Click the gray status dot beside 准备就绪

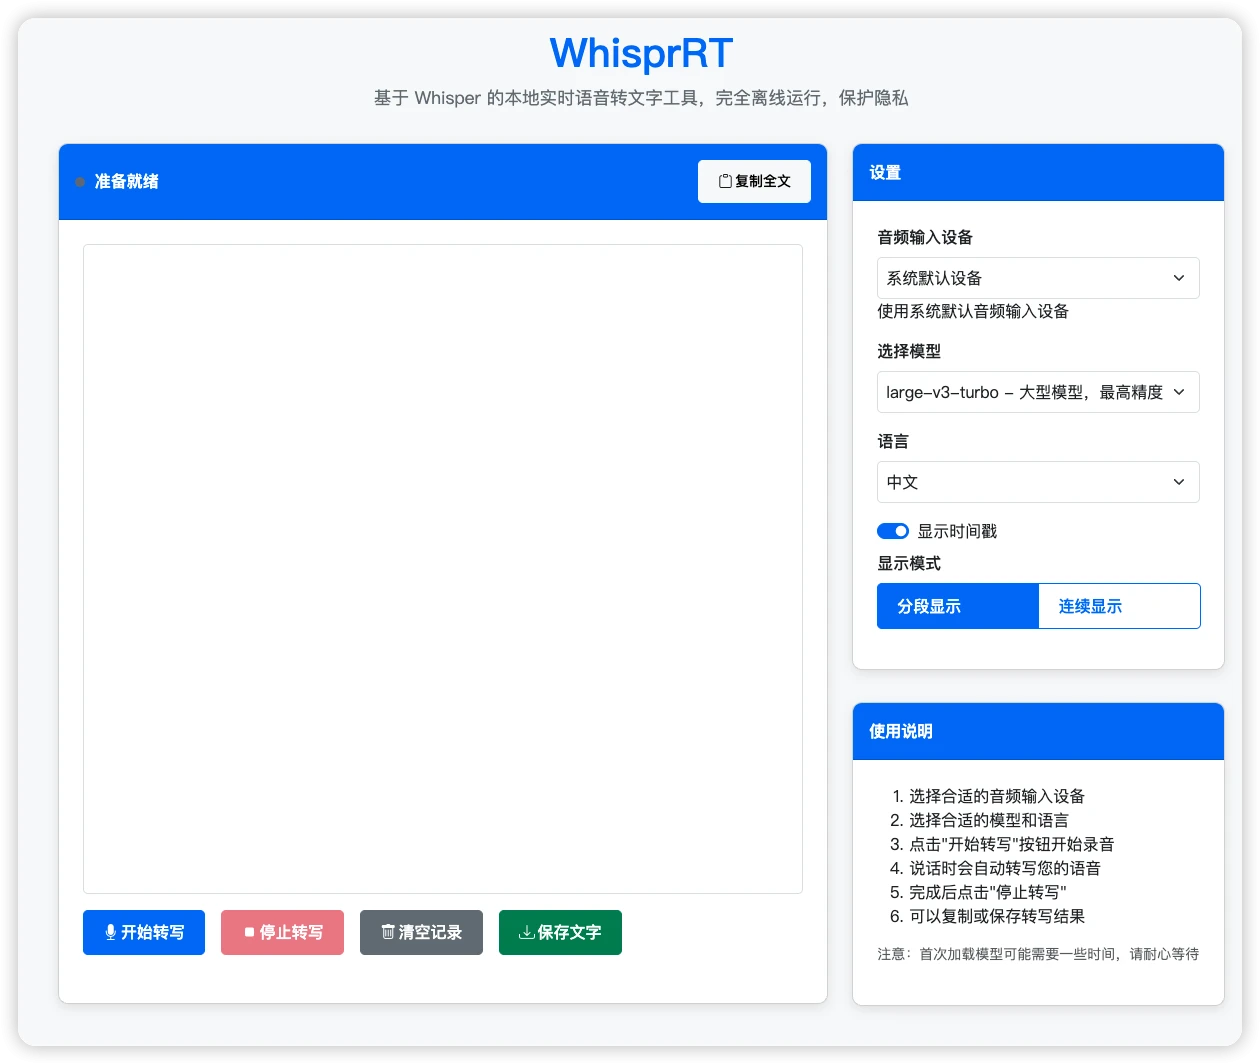pyautogui.click(x=80, y=182)
